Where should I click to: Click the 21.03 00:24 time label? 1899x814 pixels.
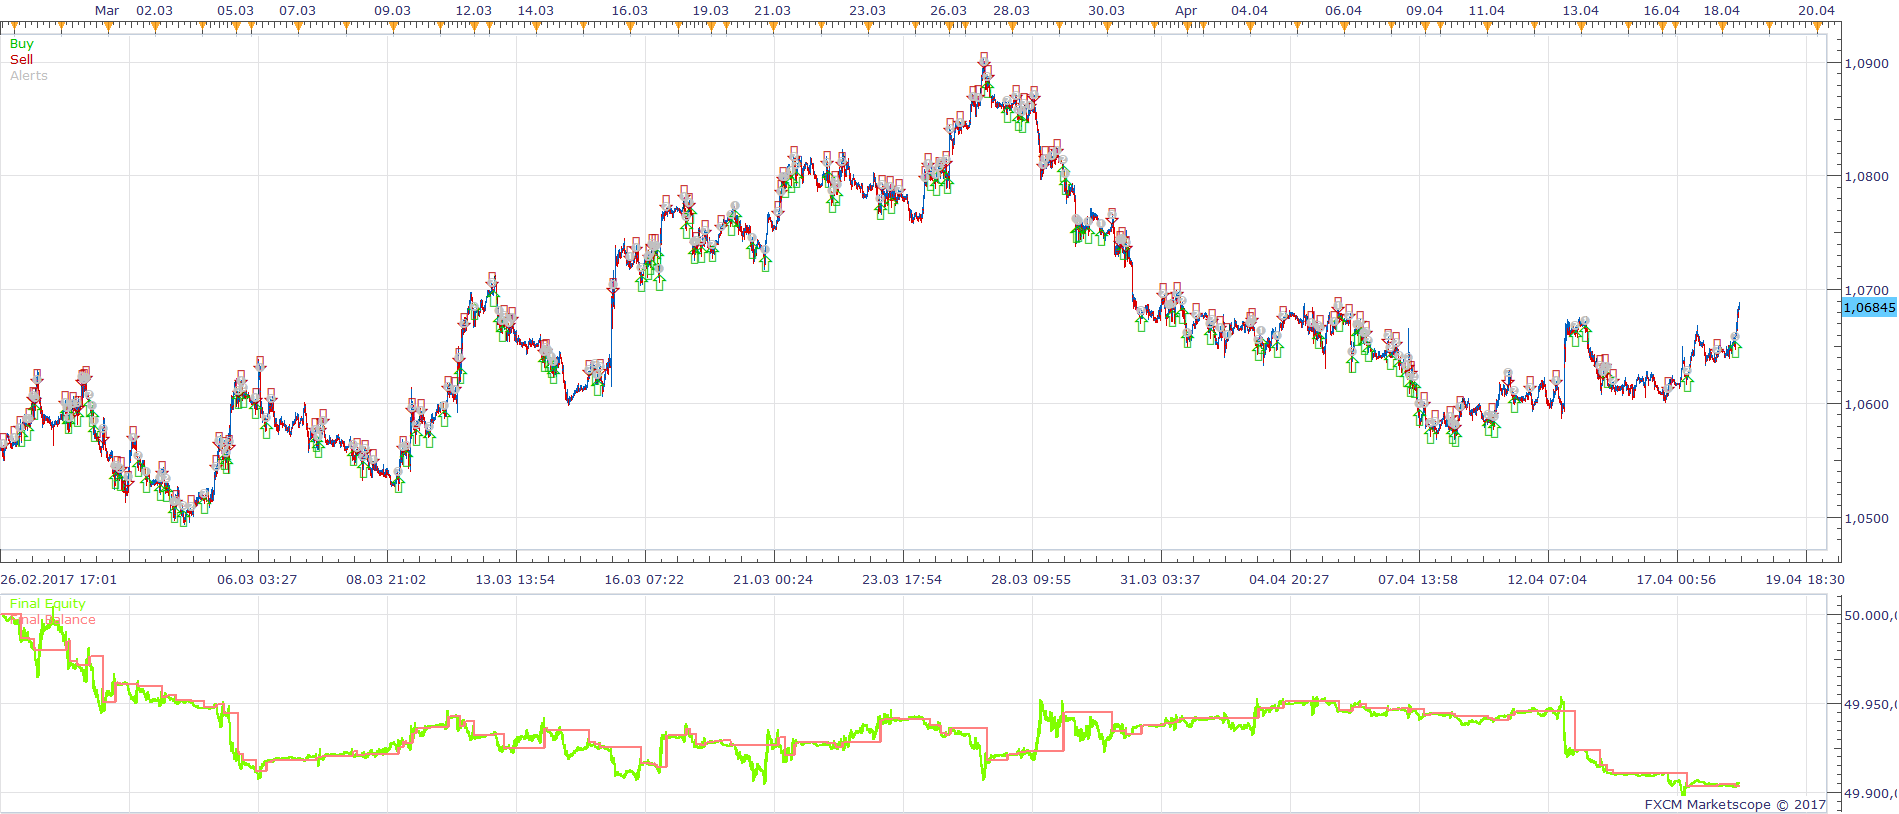pyautogui.click(x=773, y=580)
